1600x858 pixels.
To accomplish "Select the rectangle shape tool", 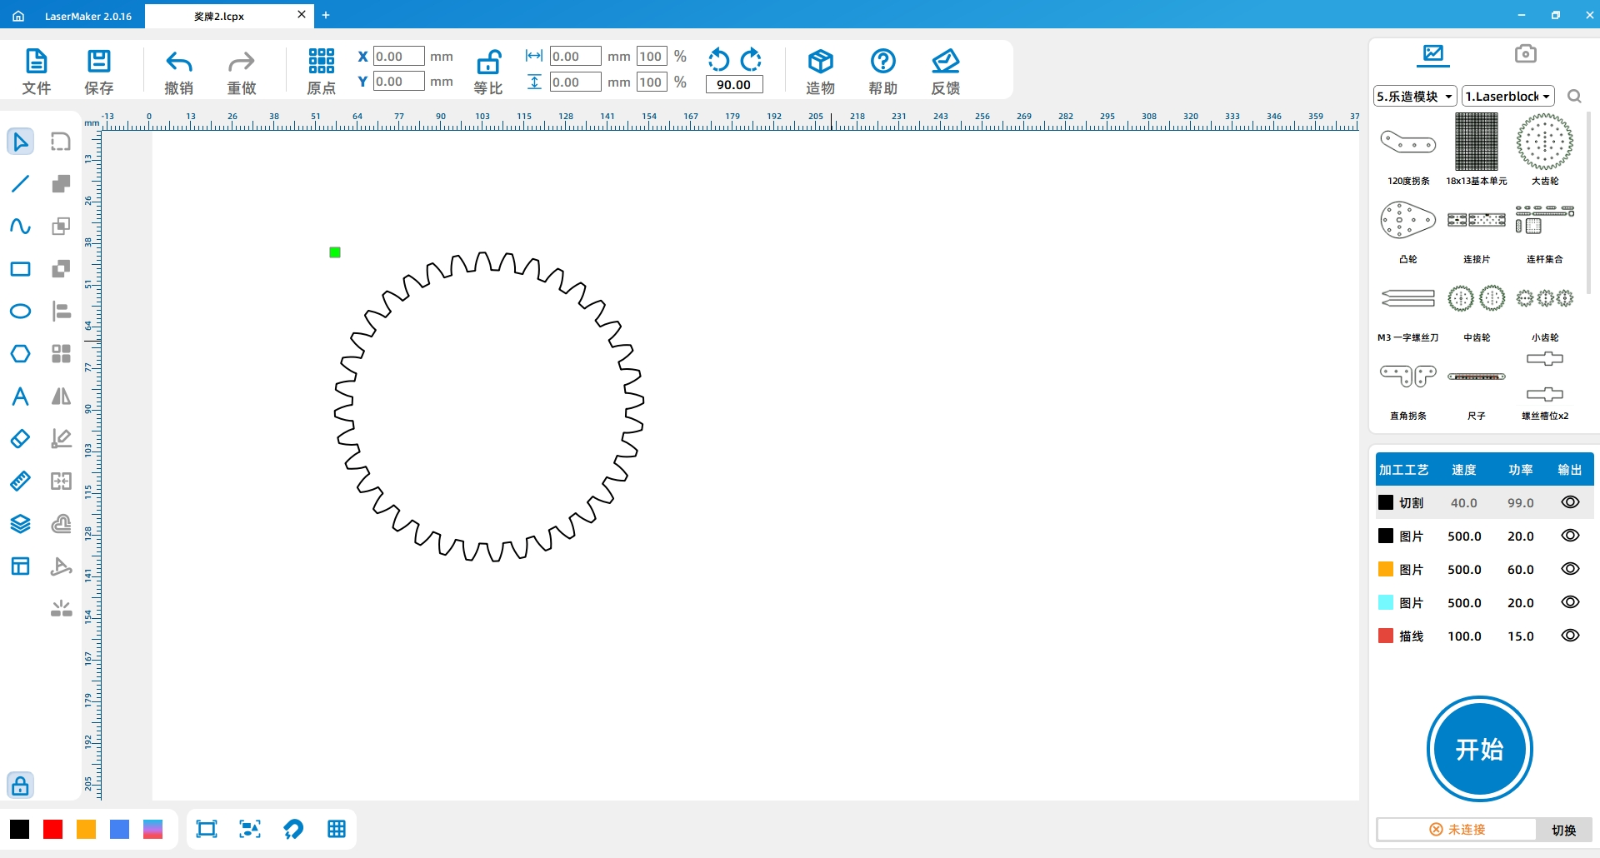I will pyautogui.click(x=20, y=269).
